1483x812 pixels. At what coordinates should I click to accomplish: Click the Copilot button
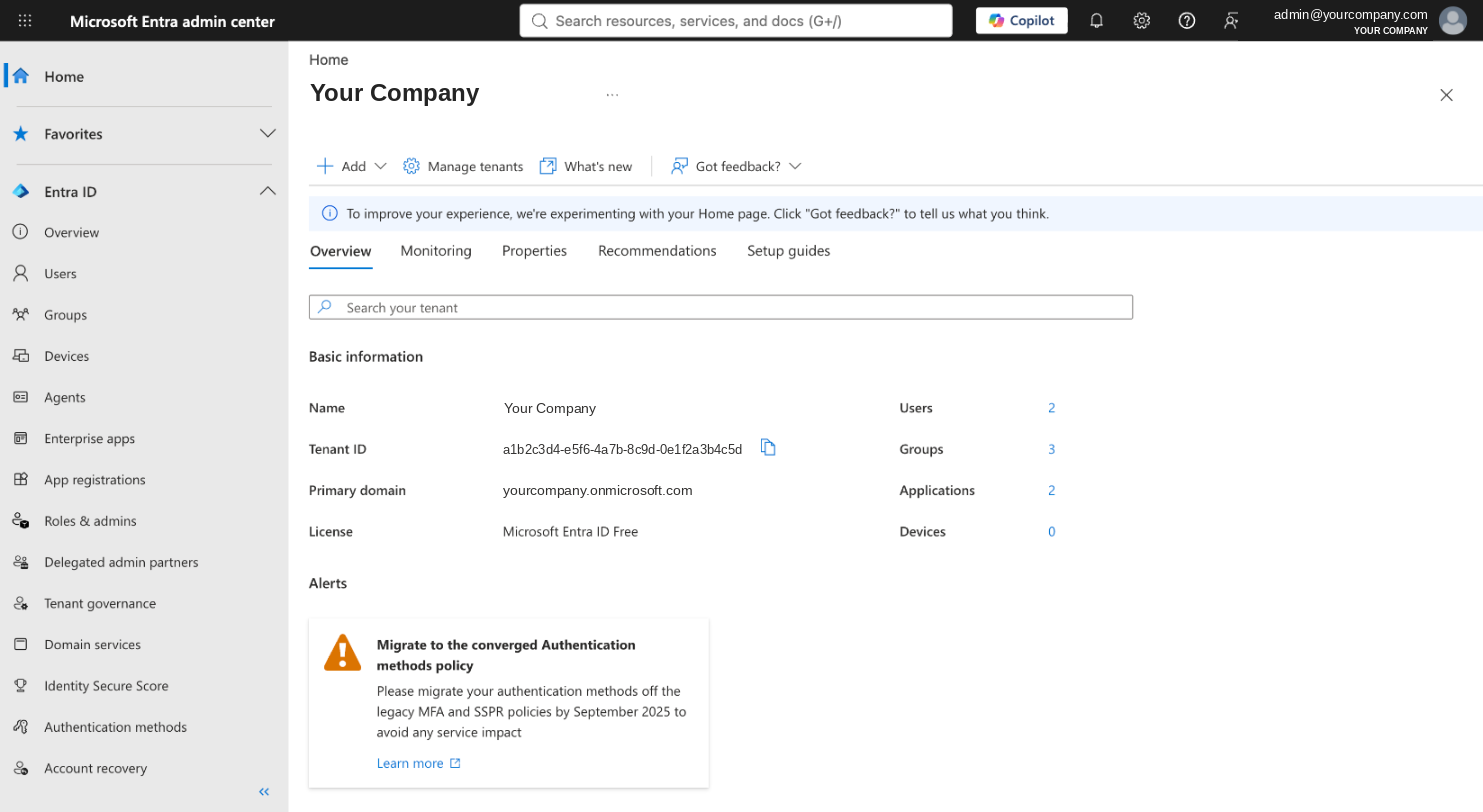[1022, 21]
